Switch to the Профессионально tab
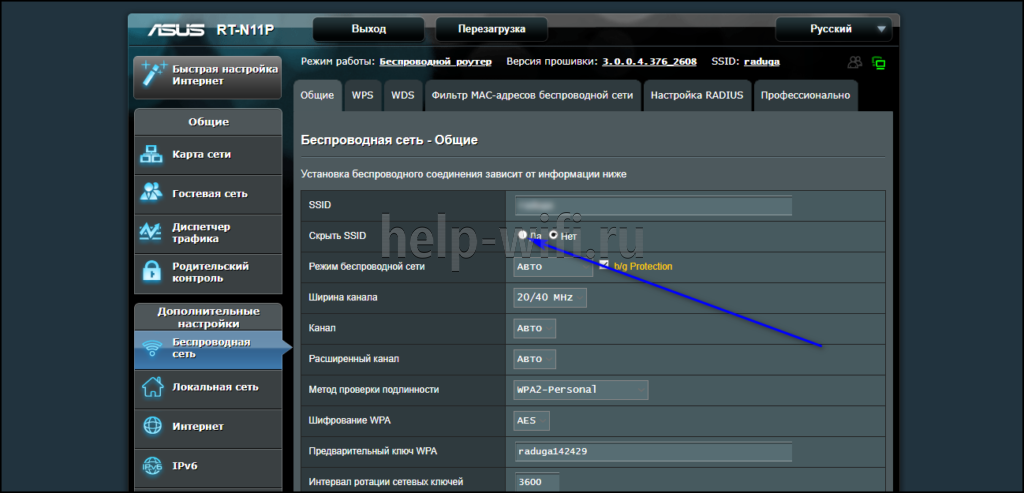The height and width of the screenshot is (493, 1024). pos(805,96)
